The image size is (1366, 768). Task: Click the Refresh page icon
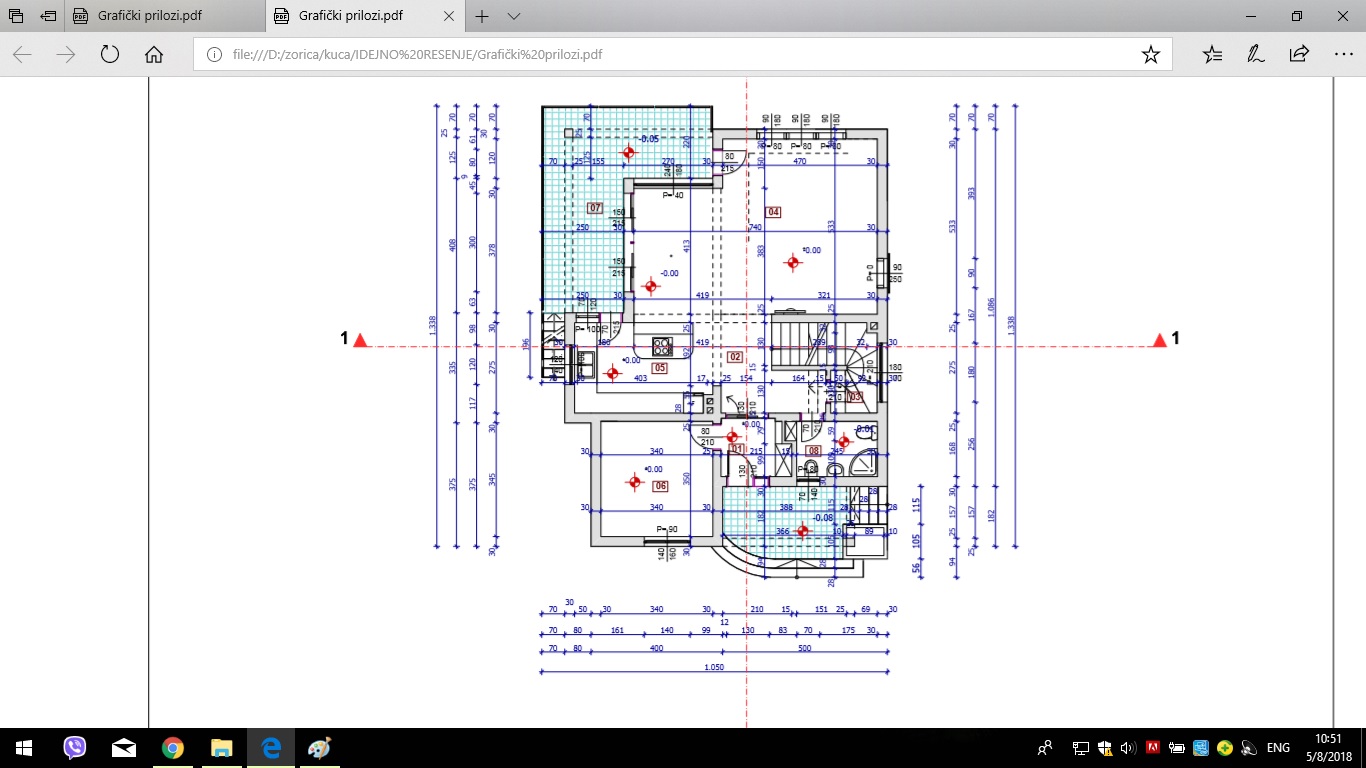[x=110, y=55]
